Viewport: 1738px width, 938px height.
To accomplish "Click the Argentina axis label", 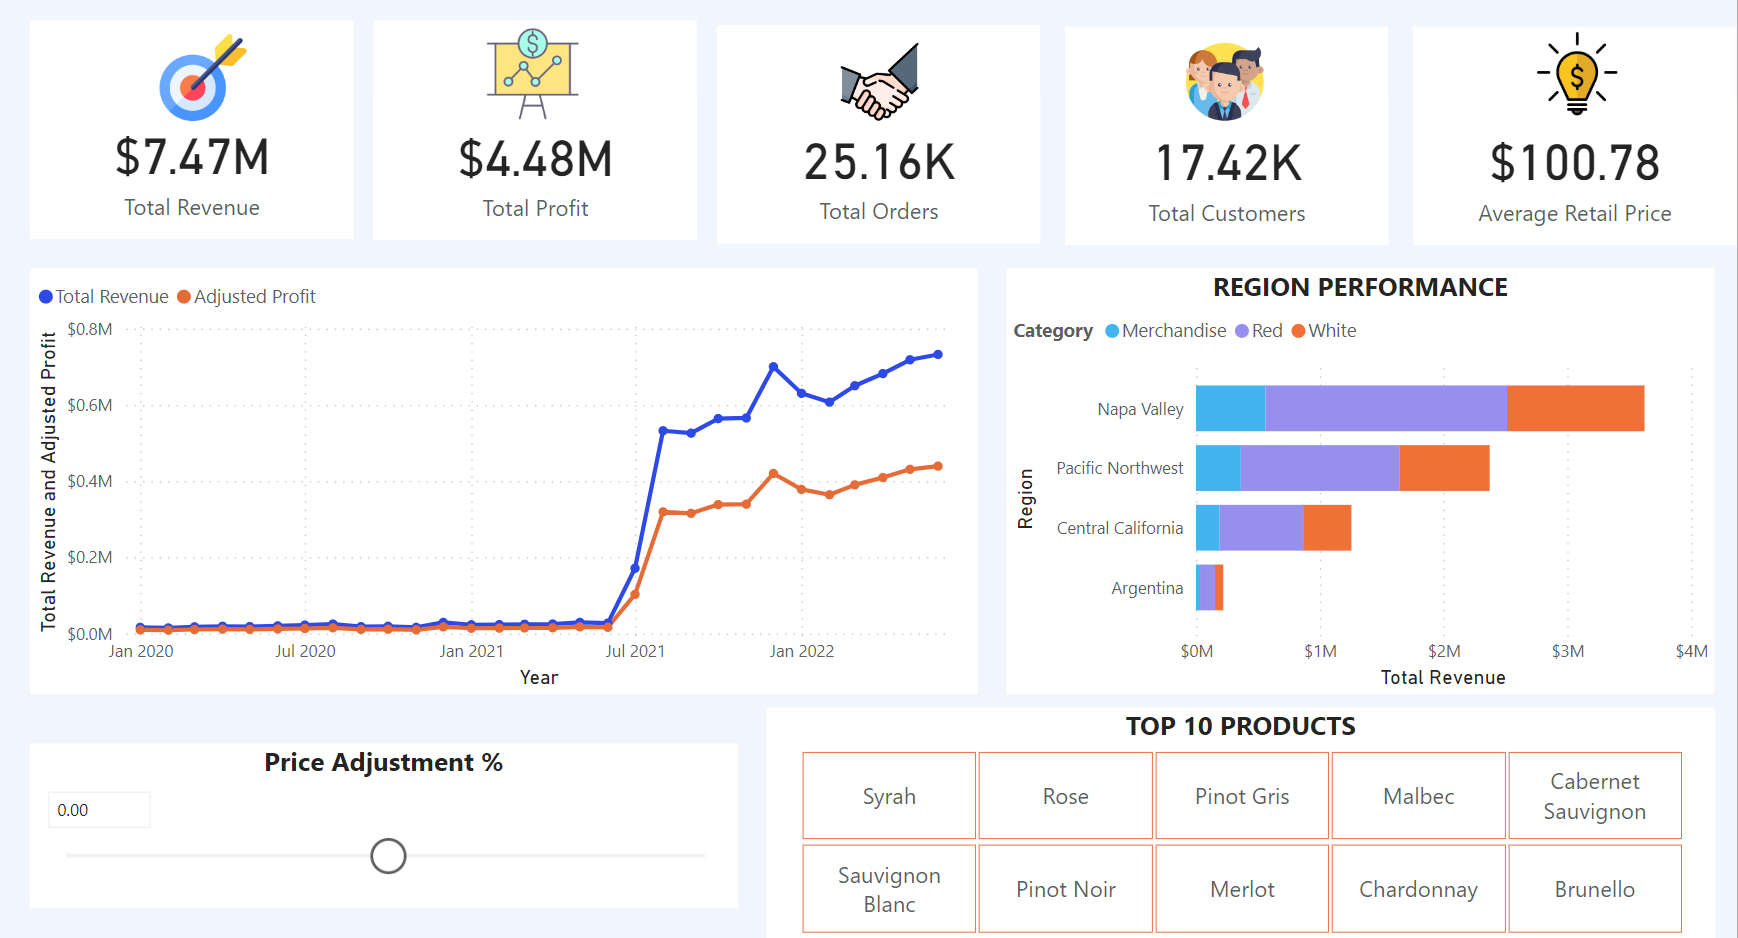I will tap(1147, 588).
